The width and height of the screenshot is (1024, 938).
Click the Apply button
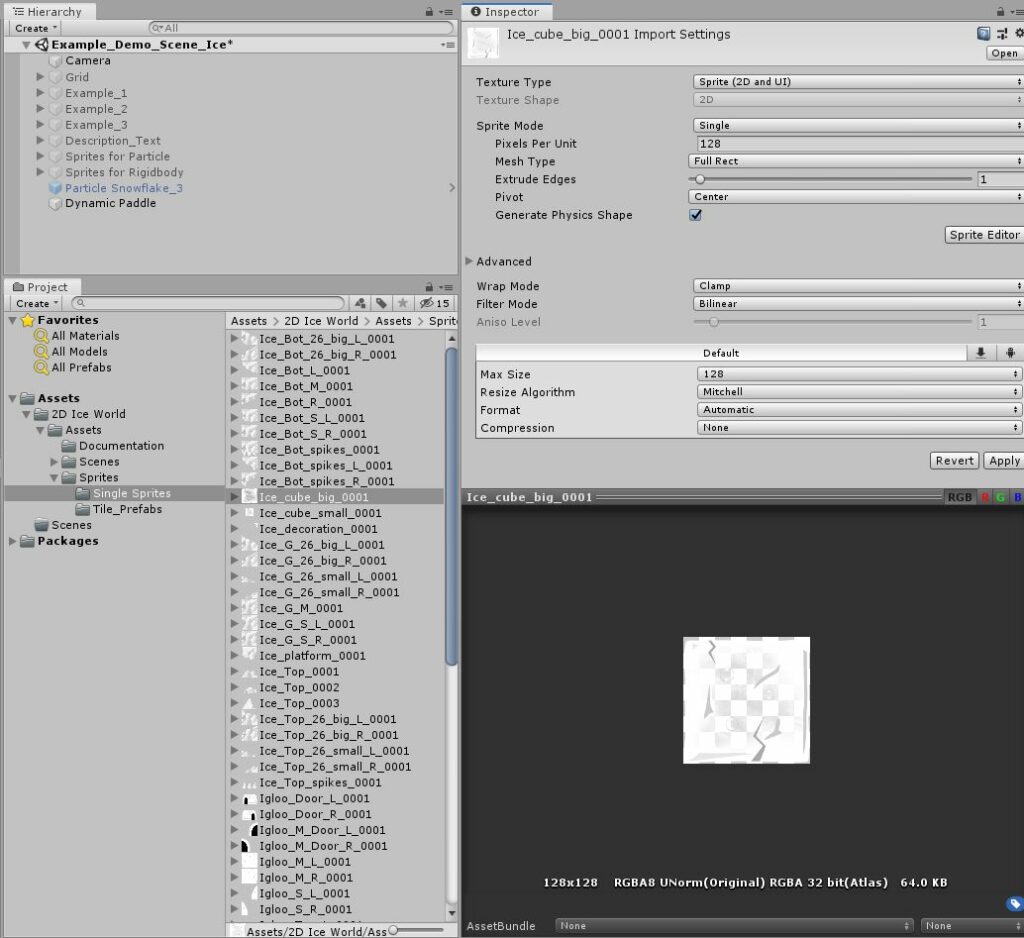[1003, 461]
